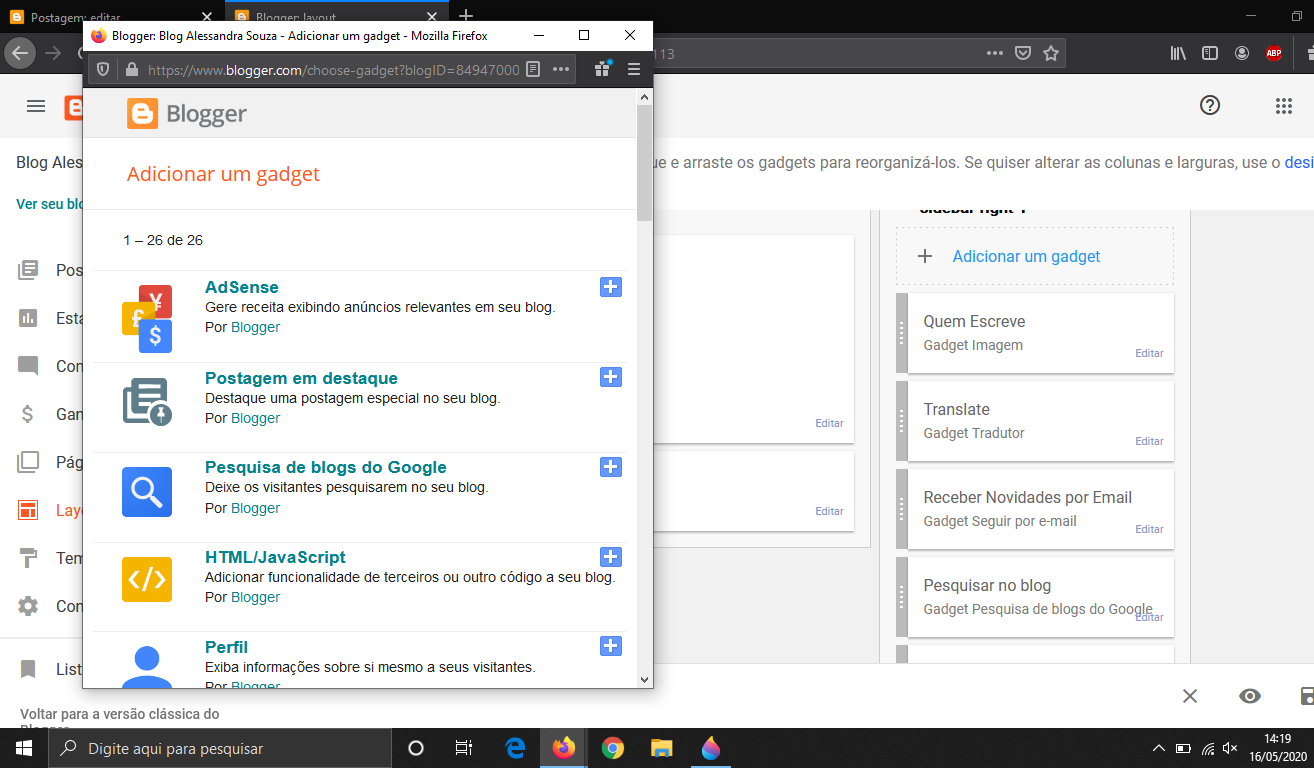Open Firefox library icon in main window
Viewport: 1314px width, 768px height.
coord(1179,53)
